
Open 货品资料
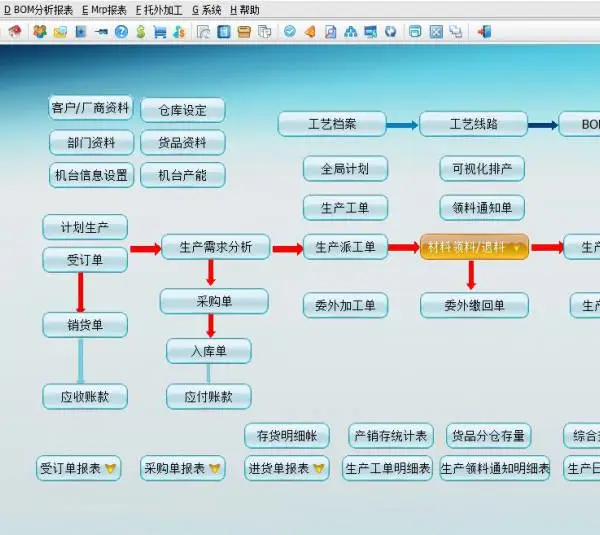click(183, 143)
